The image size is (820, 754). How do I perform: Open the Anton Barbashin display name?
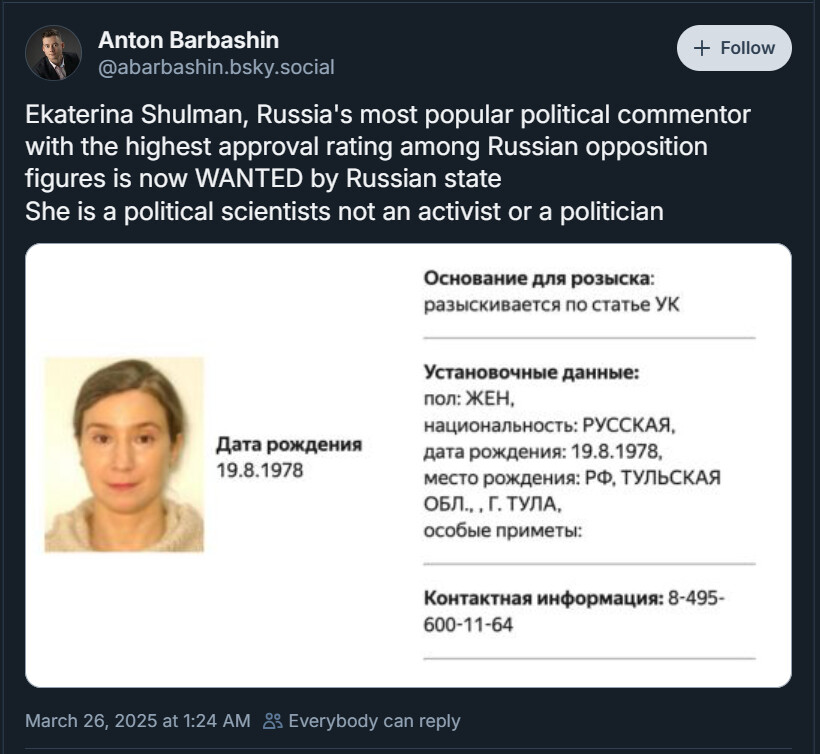tap(188, 40)
